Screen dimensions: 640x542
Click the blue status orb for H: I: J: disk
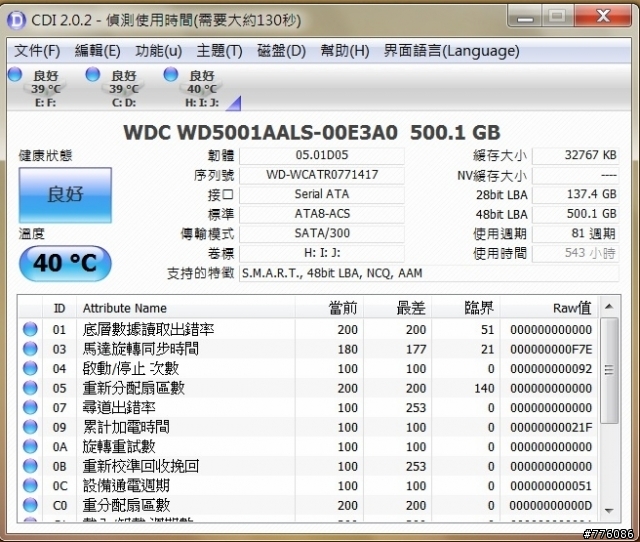171,74
